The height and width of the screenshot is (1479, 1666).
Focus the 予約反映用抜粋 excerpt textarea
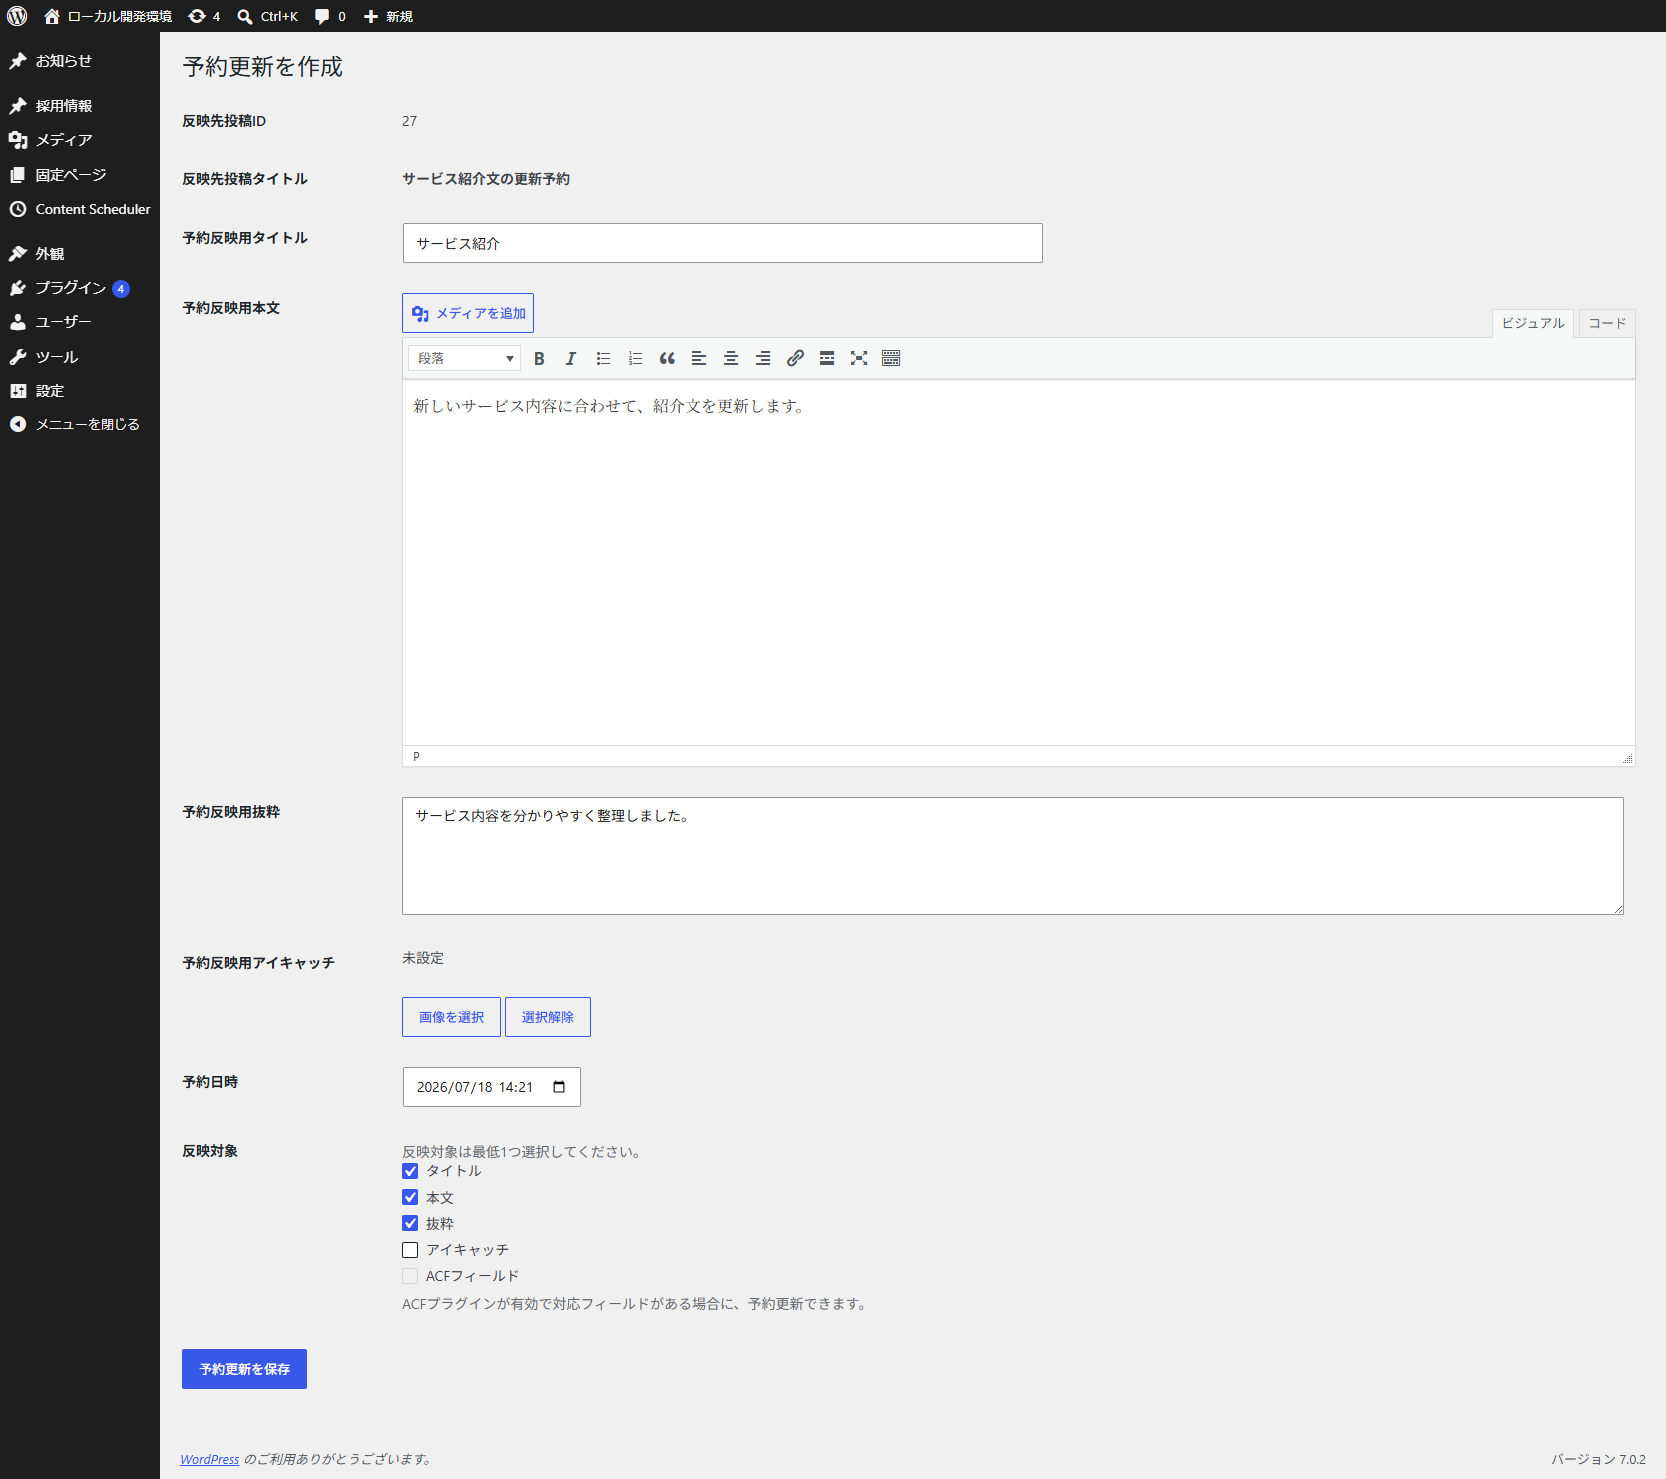click(x=1012, y=856)
